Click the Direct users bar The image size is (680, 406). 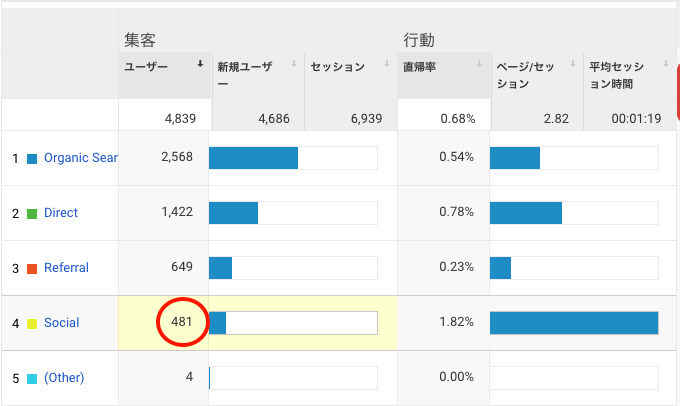233,213
